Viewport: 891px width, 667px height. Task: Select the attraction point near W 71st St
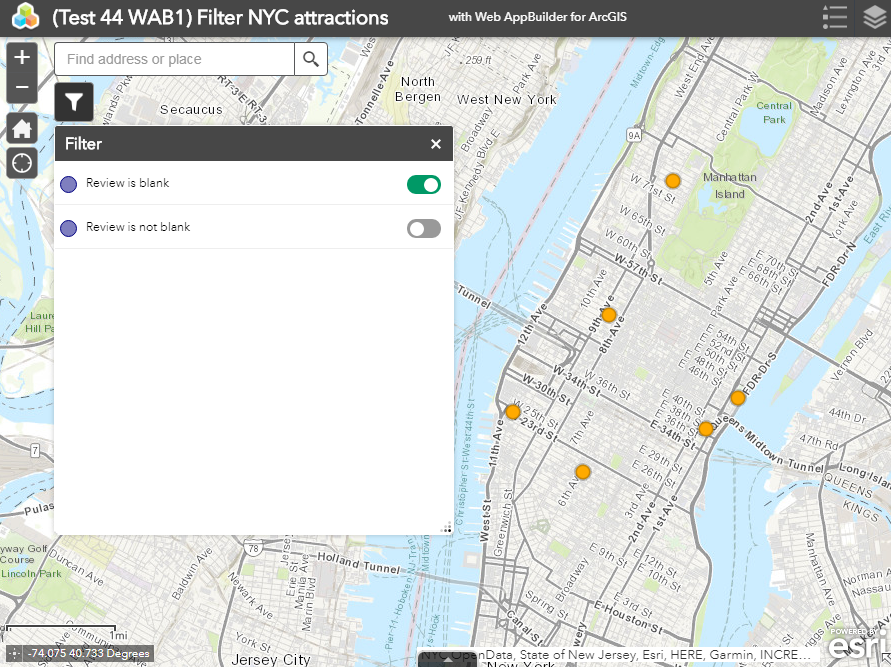pyautogui.click(x=673, y=181)
